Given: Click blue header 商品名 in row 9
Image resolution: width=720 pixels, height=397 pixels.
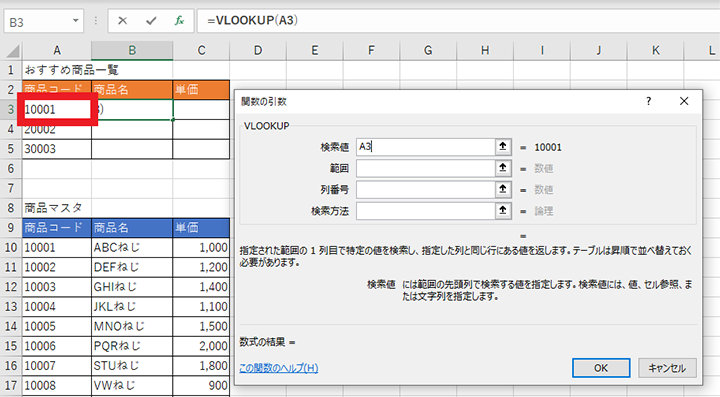Looking at the screenshot, I should [132, 228].
